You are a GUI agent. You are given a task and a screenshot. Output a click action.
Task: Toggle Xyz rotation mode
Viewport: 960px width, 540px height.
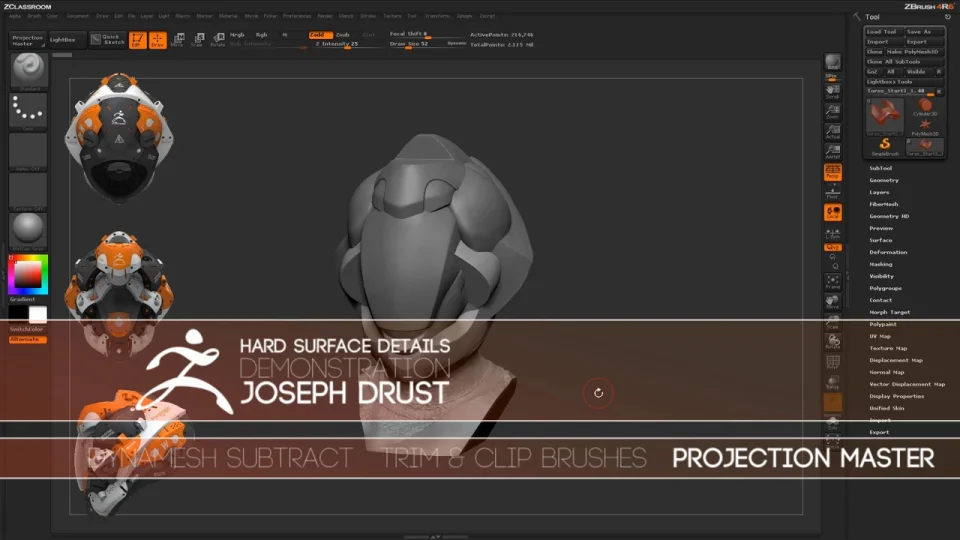coord(833,247)
